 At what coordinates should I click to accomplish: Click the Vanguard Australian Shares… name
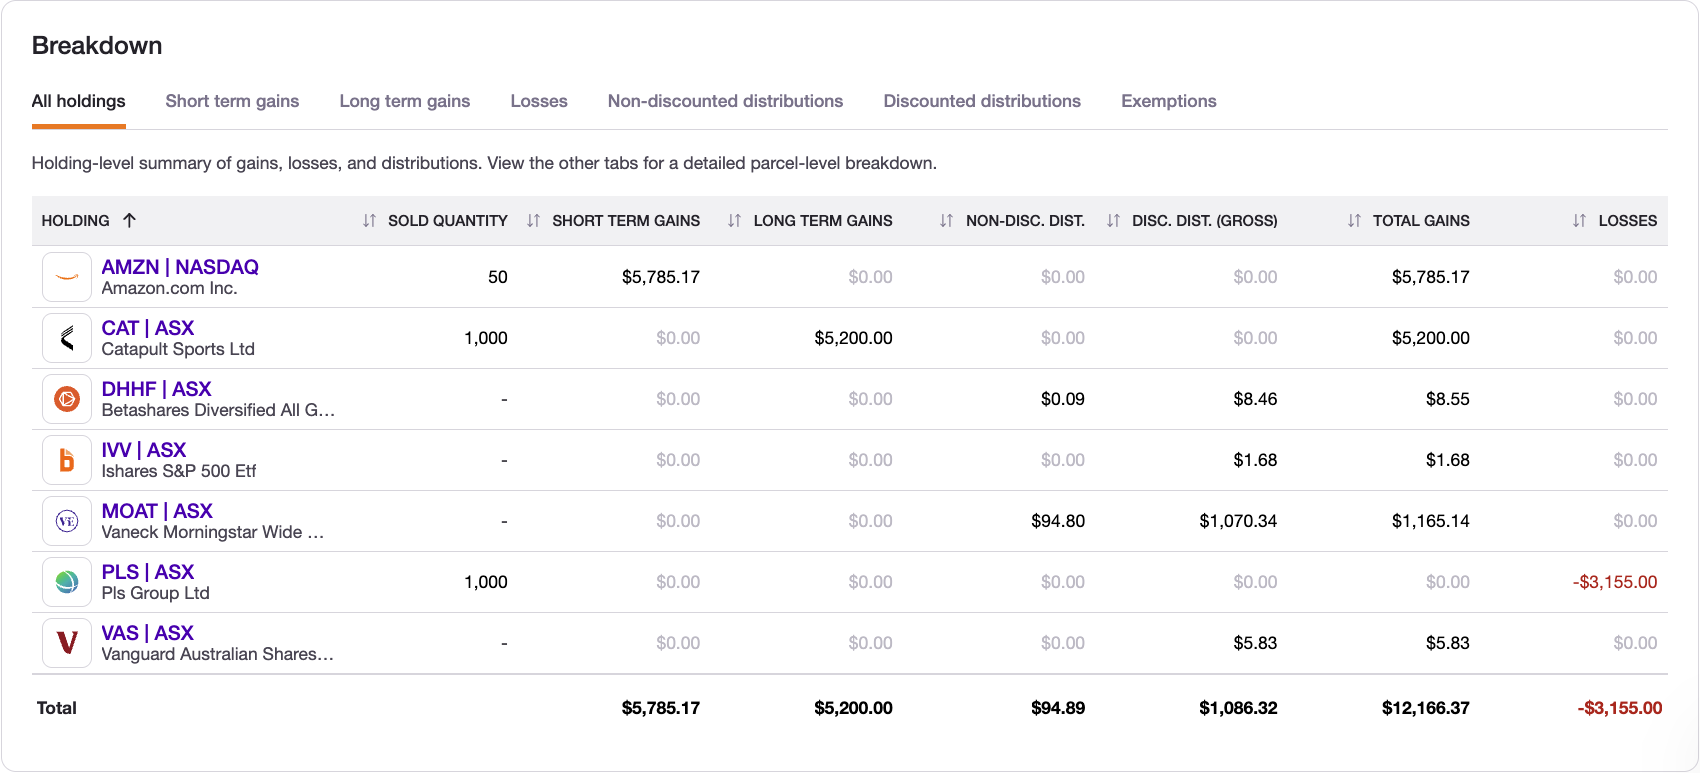click(218, 654)
